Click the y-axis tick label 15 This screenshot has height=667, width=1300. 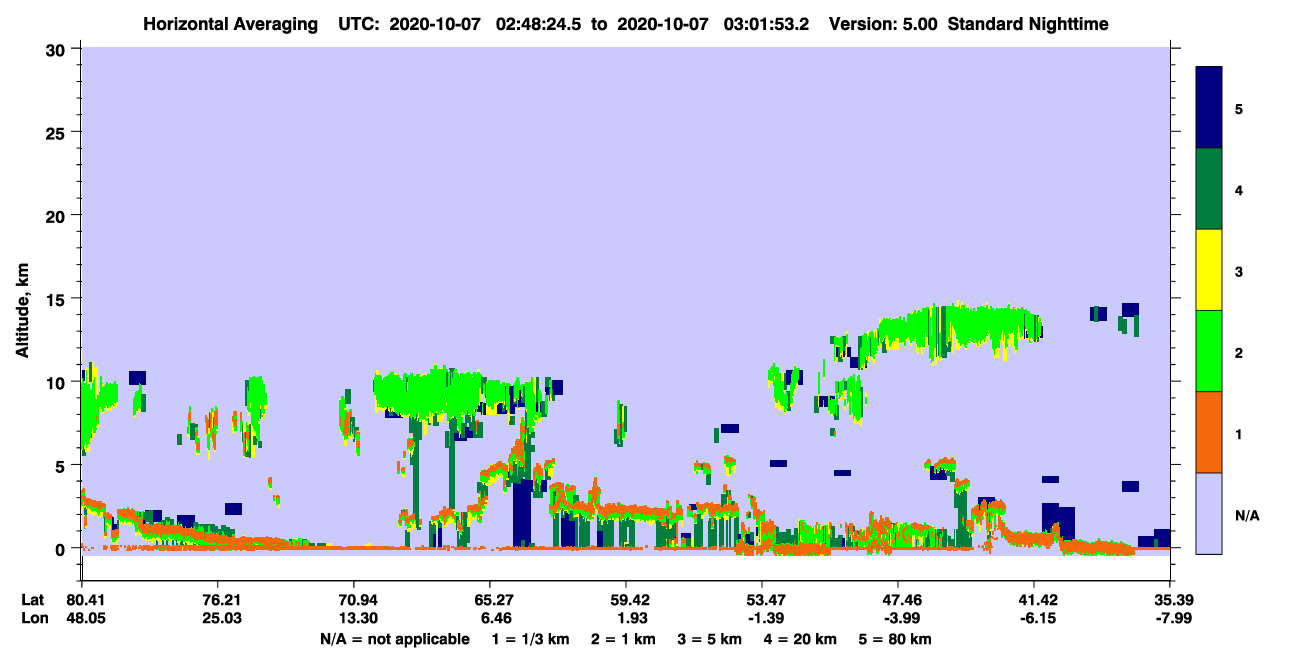click(58, 298)
